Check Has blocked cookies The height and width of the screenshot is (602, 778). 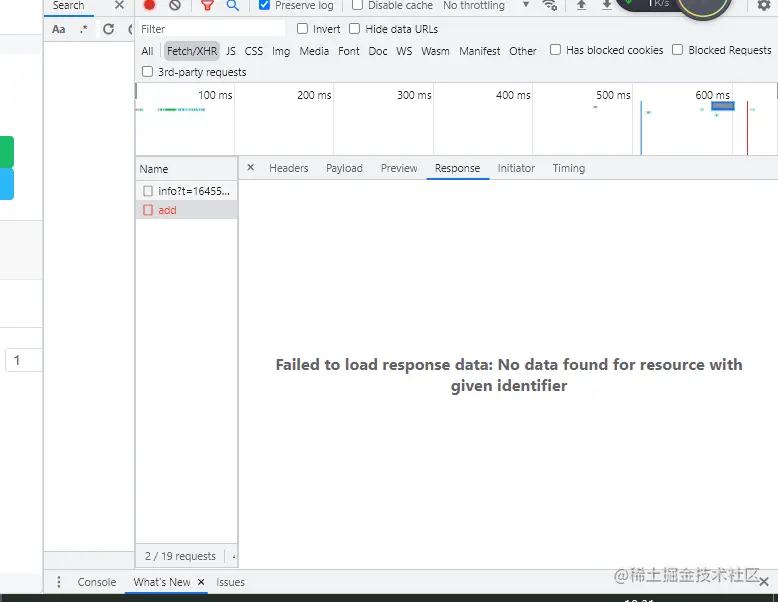[x=555, y=50]
